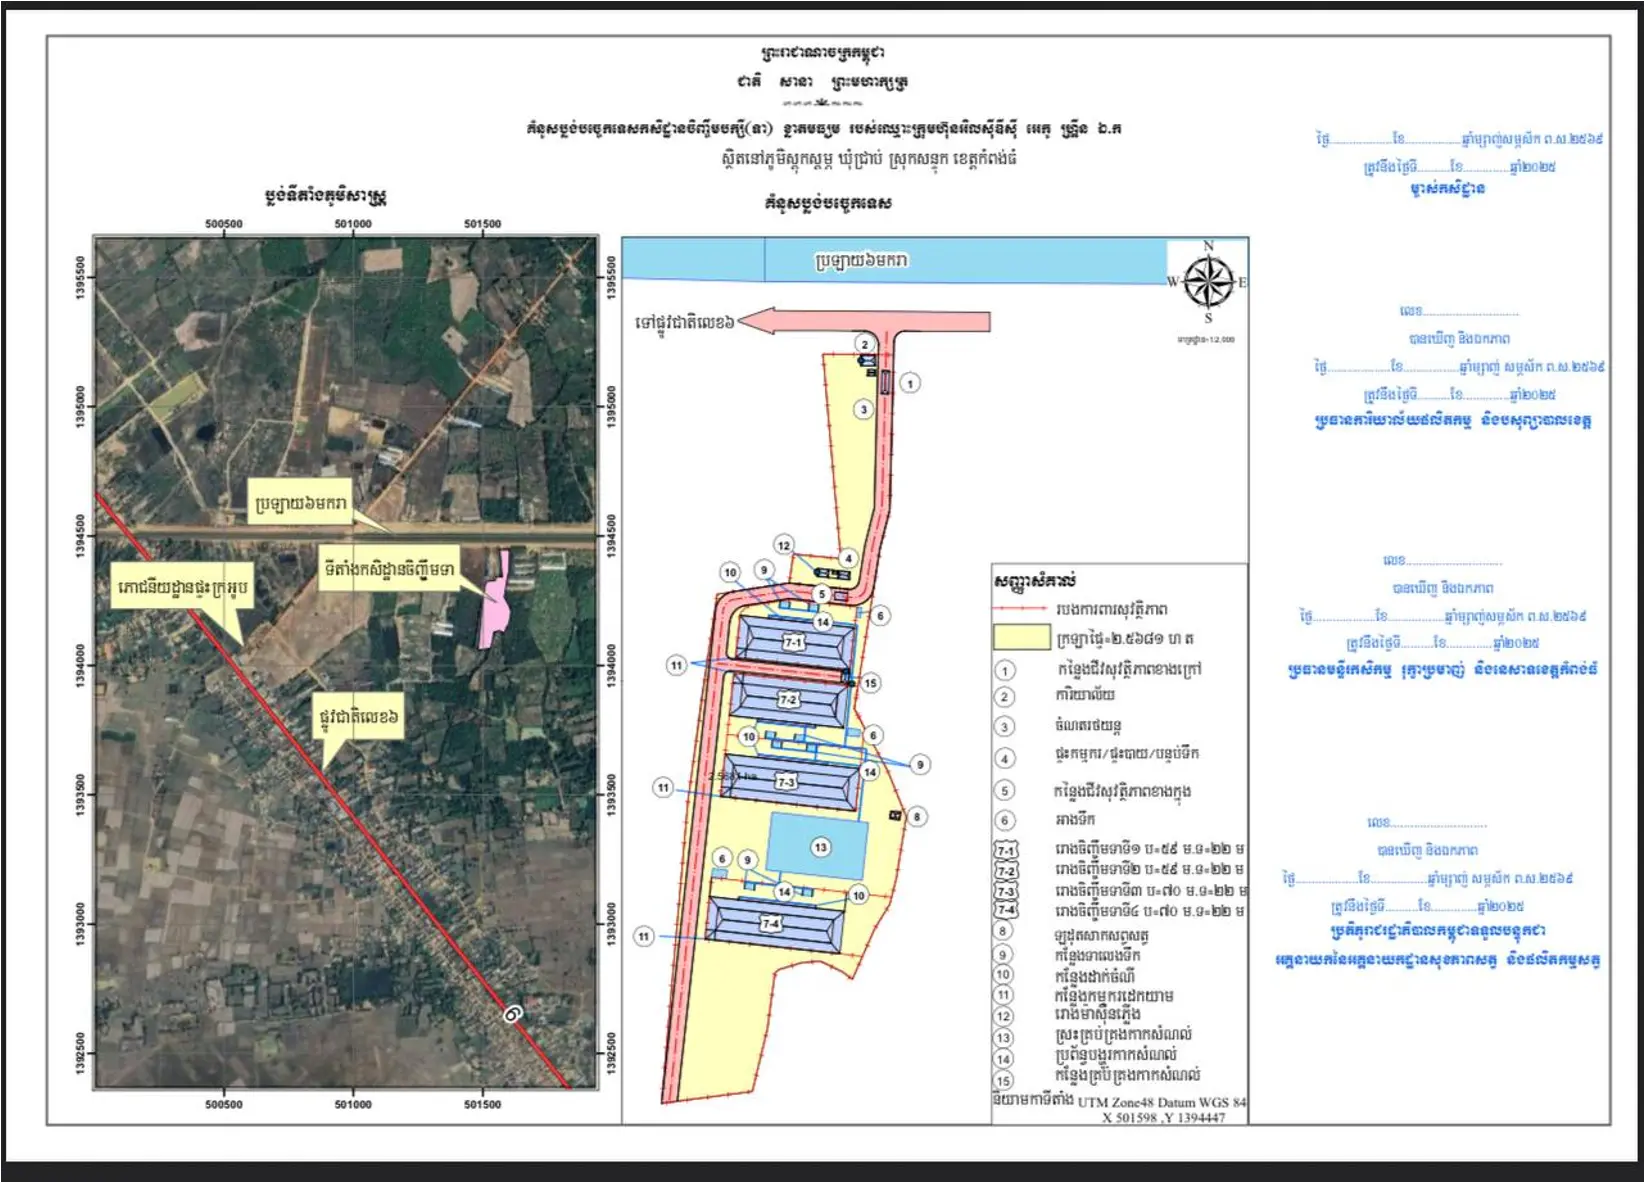Click the compass rose on the site plan

tap(1208, 281)
